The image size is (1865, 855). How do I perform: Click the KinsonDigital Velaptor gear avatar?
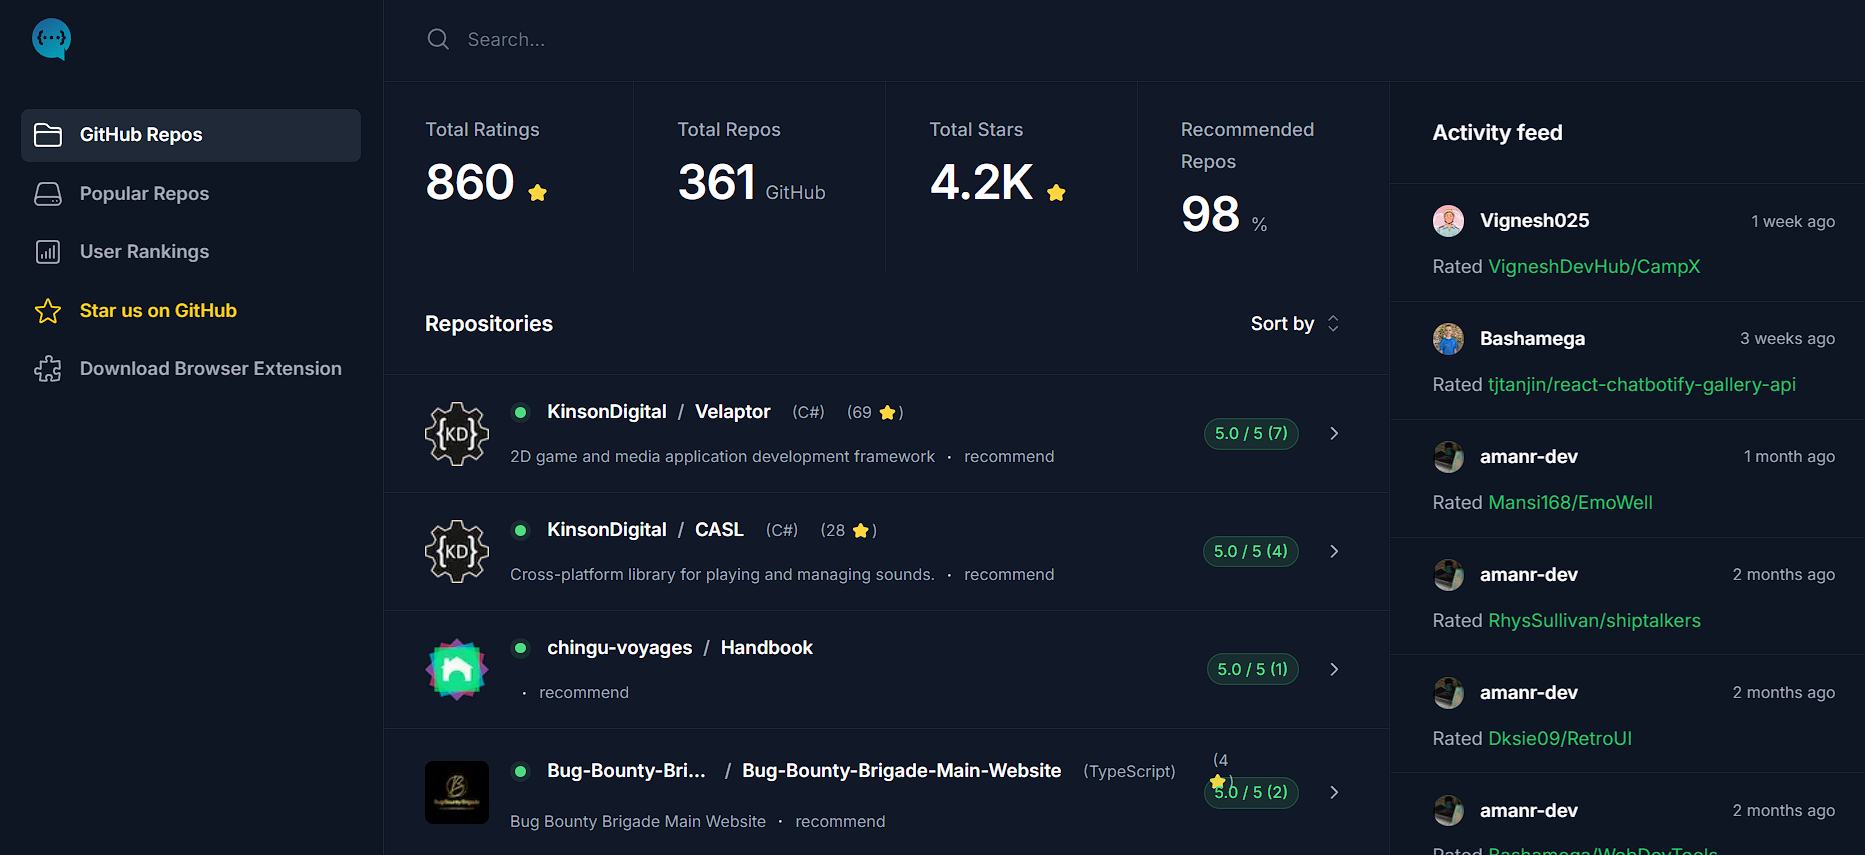(457, 434)
